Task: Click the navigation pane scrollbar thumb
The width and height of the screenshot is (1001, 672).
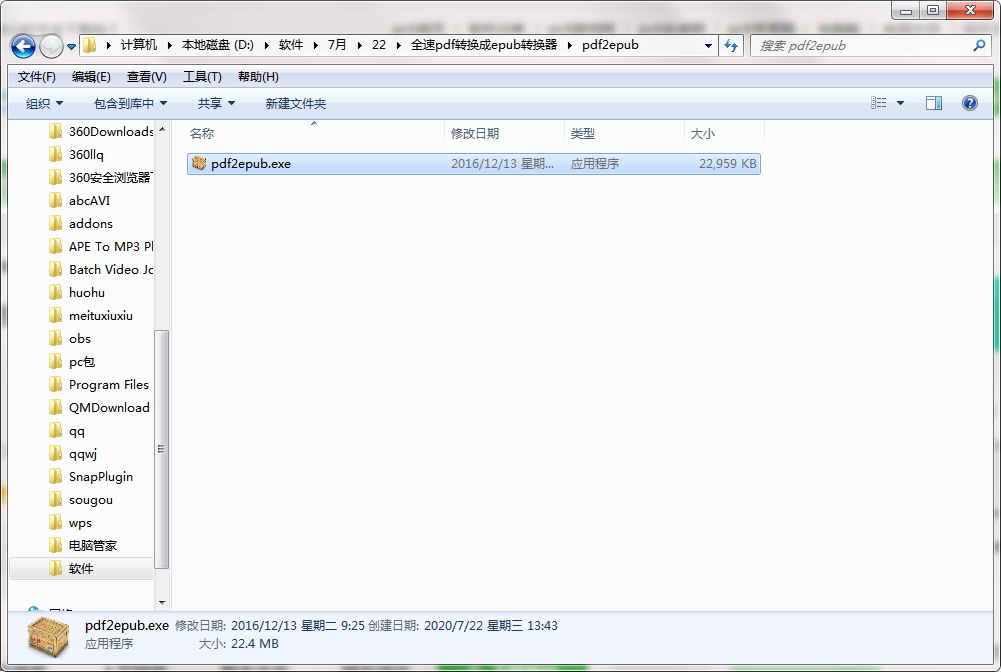Action: [162, 449]
